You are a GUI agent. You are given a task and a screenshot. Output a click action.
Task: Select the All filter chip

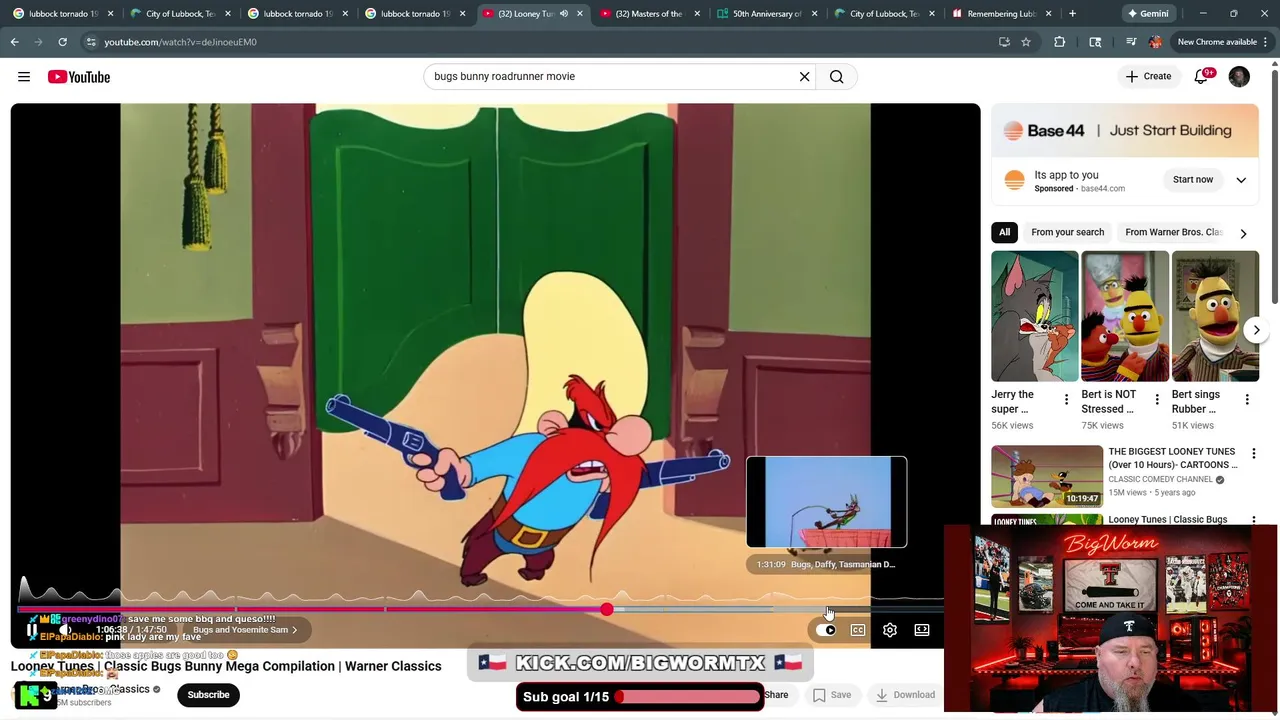click(1004, 232)
